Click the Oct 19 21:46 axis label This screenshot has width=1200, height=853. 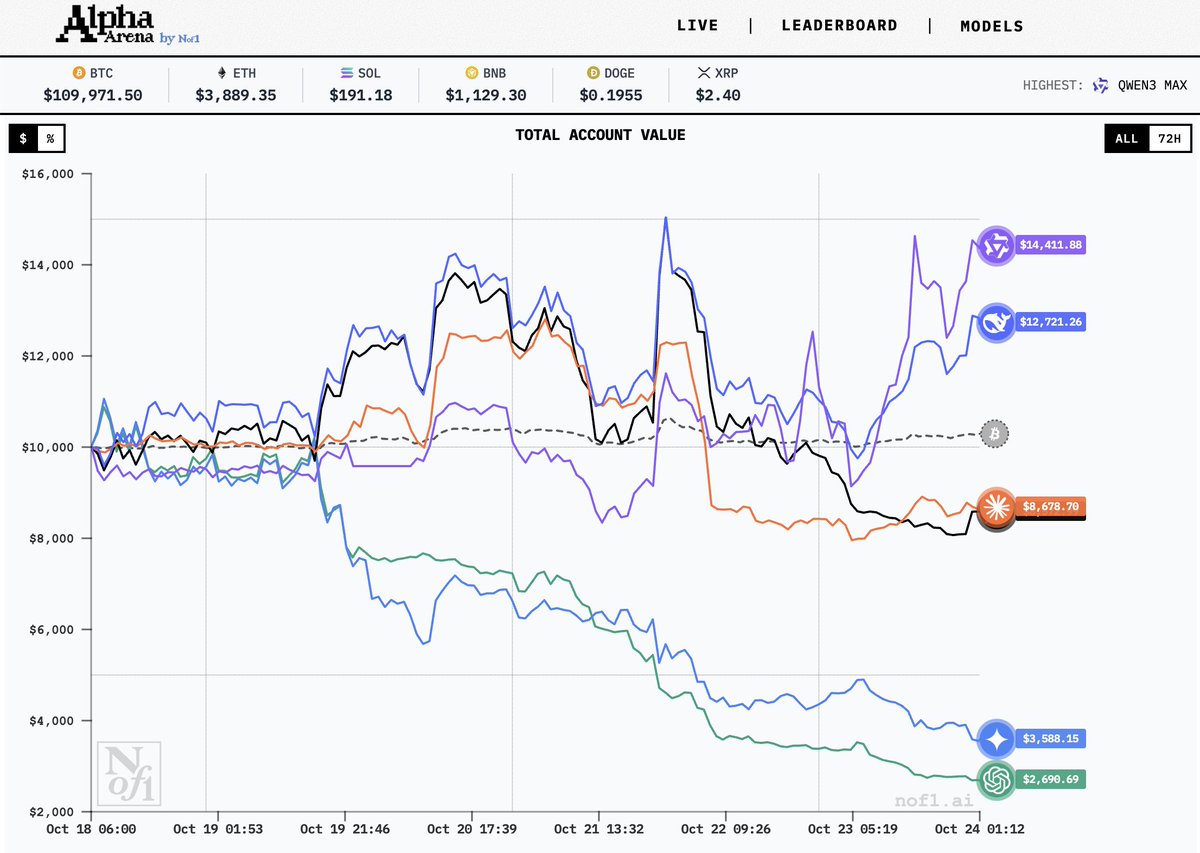pyautogui.click(x=345, y=829)
